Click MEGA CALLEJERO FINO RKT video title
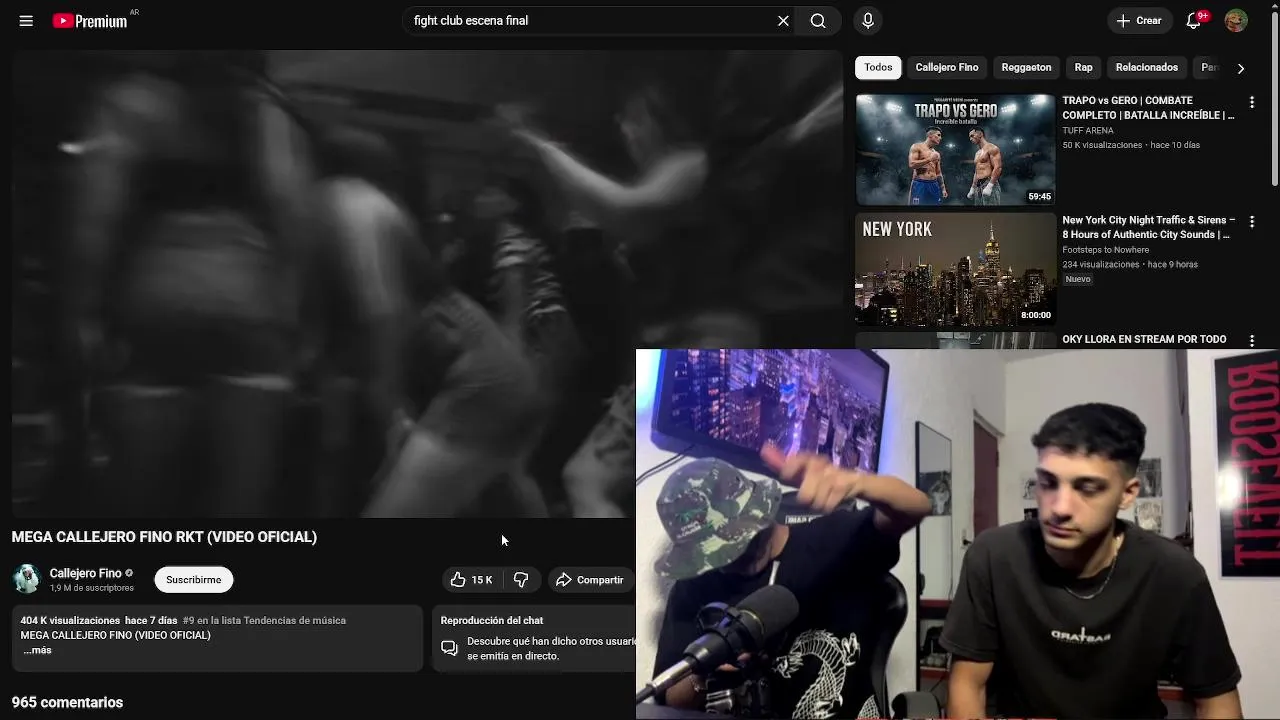The width and height of the screenshot is (1280, 720). [x=164, y=537]
